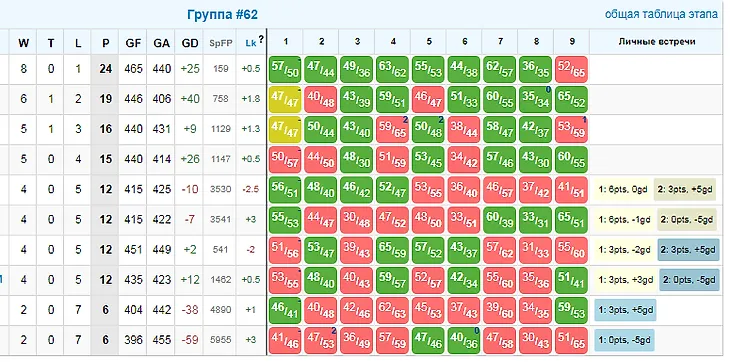730x362 pixels.
Task: Open the 63/62 green result in column 4
Action: coord(393,69)
